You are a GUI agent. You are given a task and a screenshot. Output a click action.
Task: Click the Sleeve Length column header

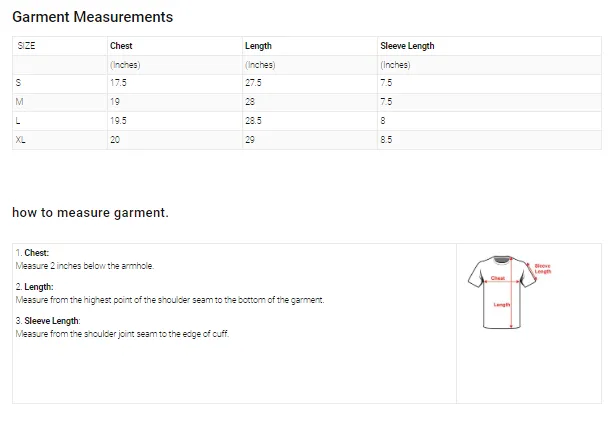coord(407,46)
